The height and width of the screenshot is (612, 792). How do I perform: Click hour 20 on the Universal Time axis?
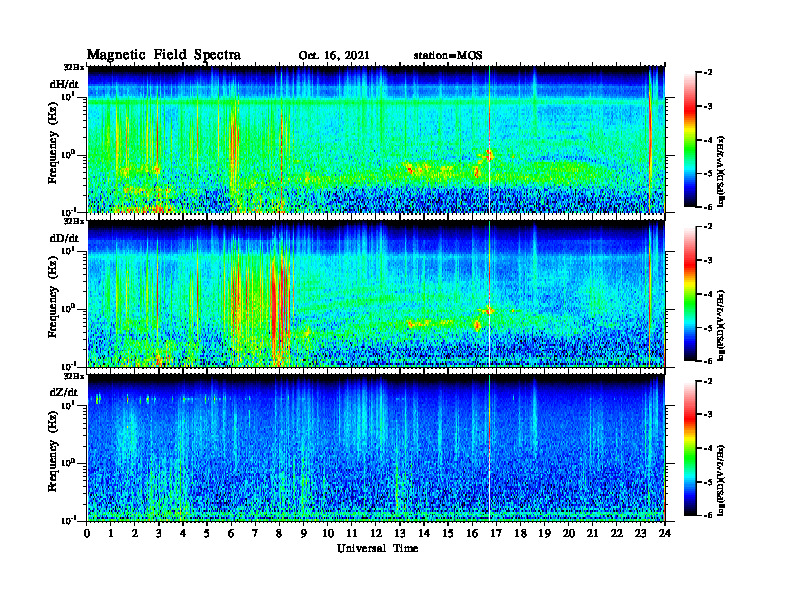tap(568, 533)
